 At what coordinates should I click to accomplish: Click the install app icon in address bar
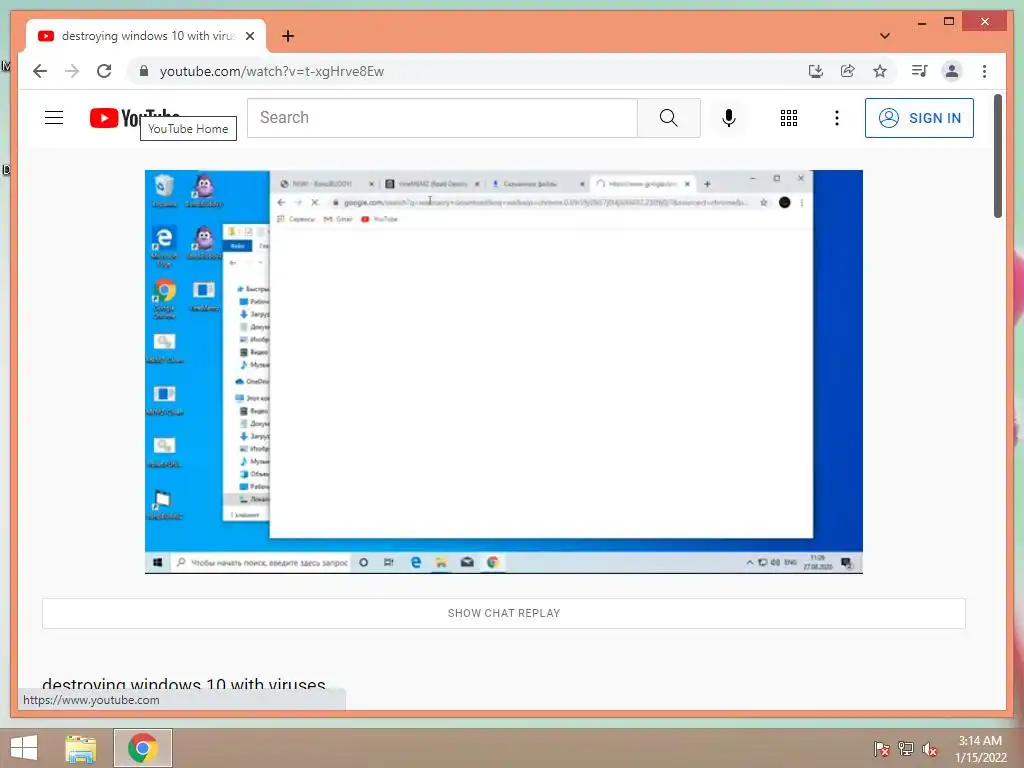815,71
